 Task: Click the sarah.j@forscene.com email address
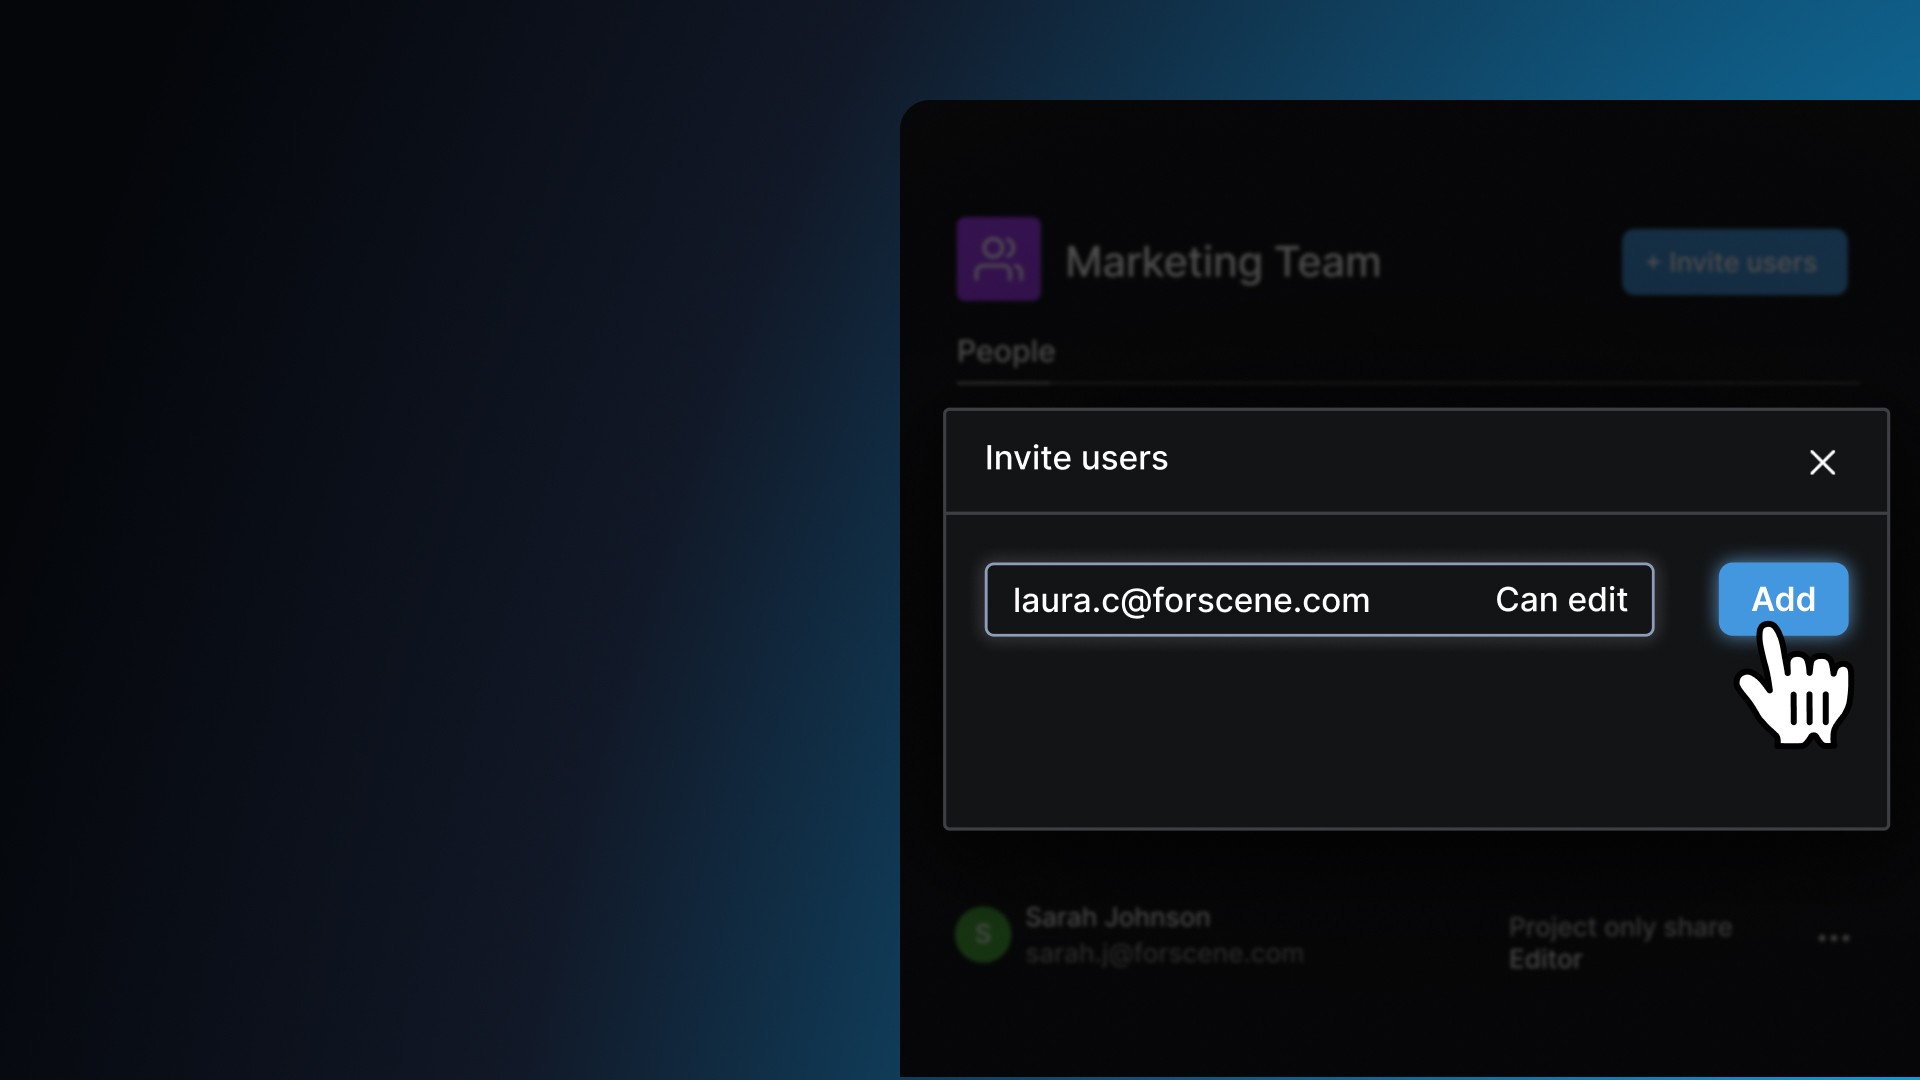[x=1164, y=954]
